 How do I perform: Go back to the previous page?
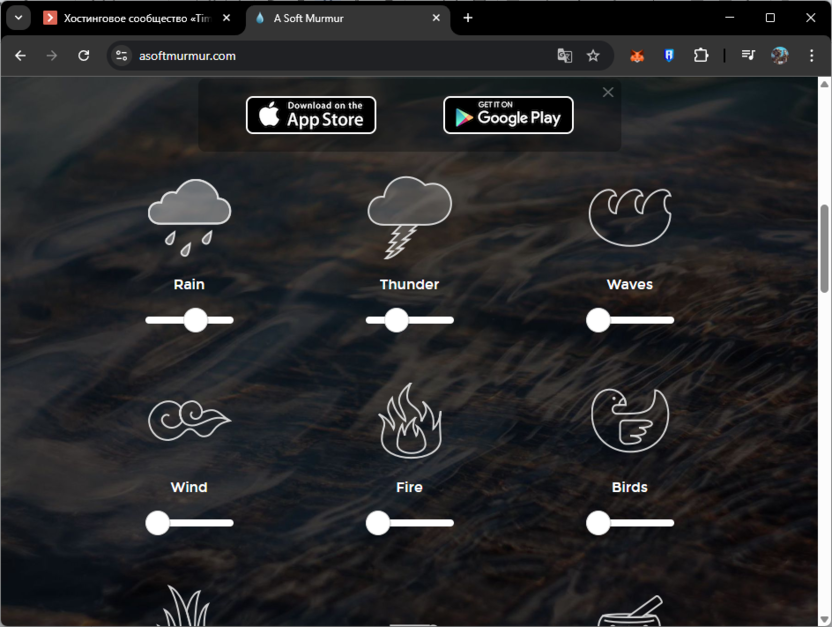(x=20, y=56)
